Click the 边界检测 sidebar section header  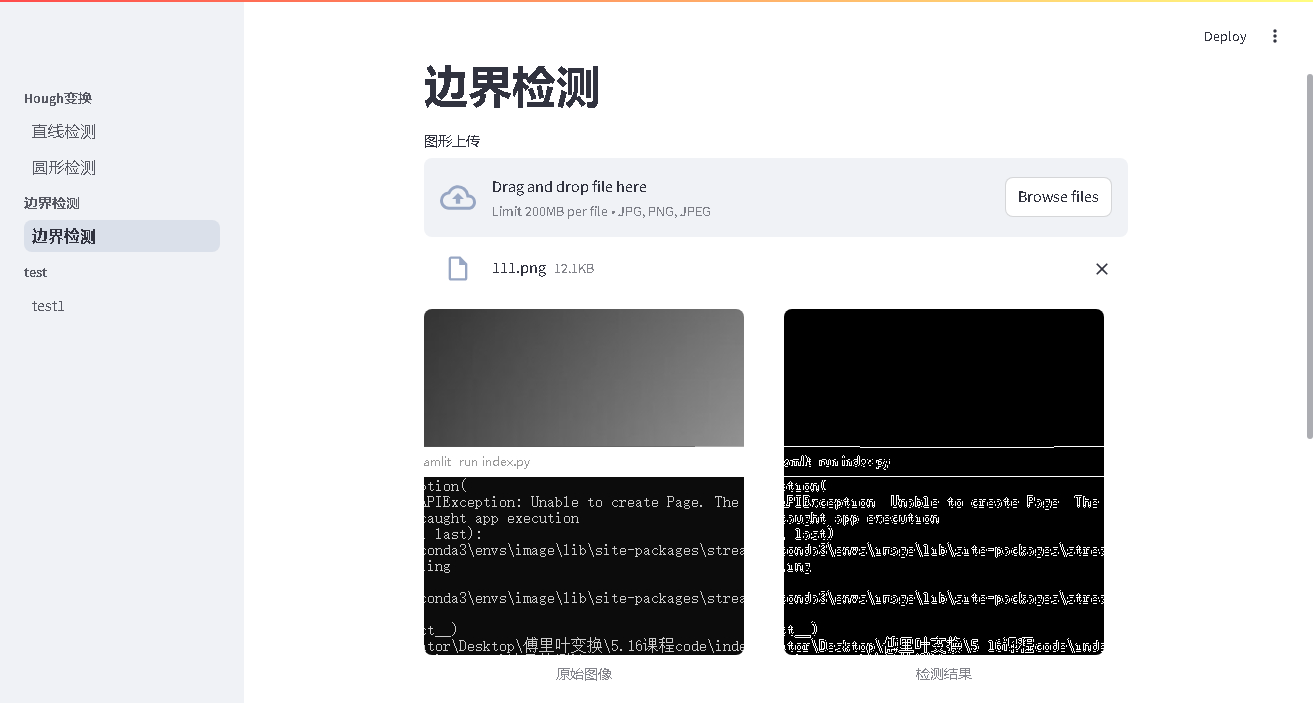click(x=52, y=203)
